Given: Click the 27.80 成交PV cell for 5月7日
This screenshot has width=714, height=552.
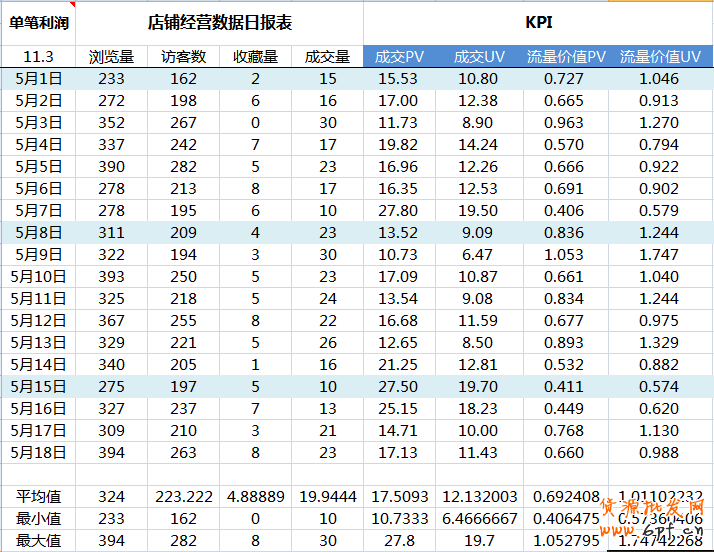Looking at the screenshot, I should coord(399,210).
